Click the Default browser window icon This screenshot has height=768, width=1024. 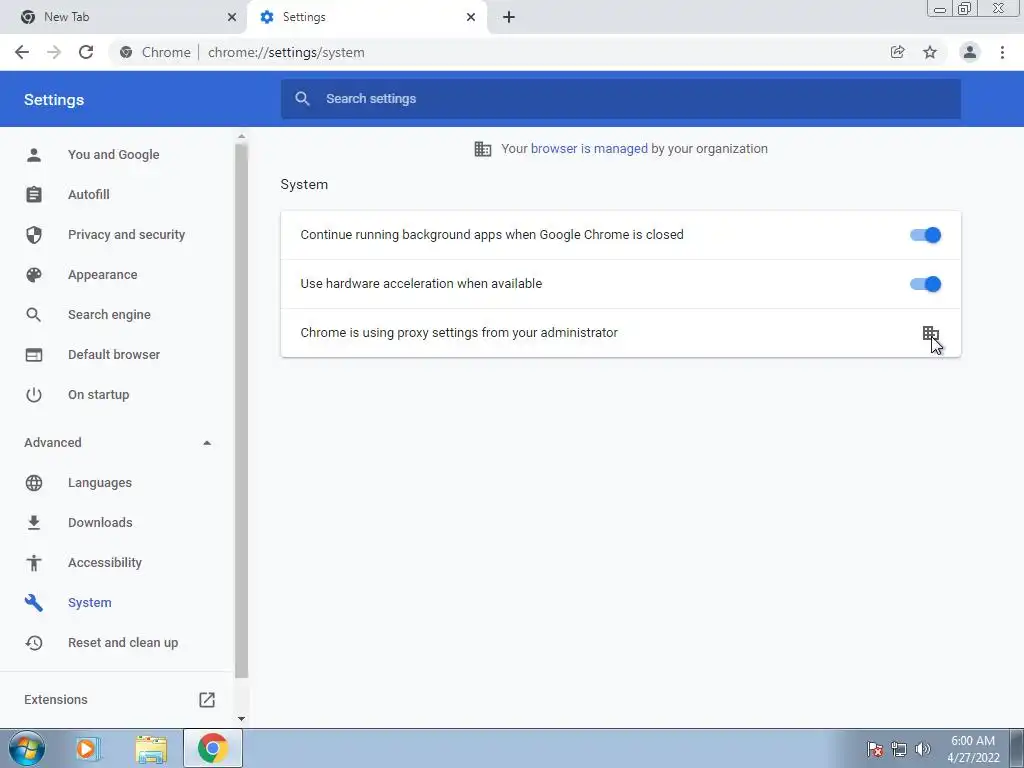coord(34,355)
